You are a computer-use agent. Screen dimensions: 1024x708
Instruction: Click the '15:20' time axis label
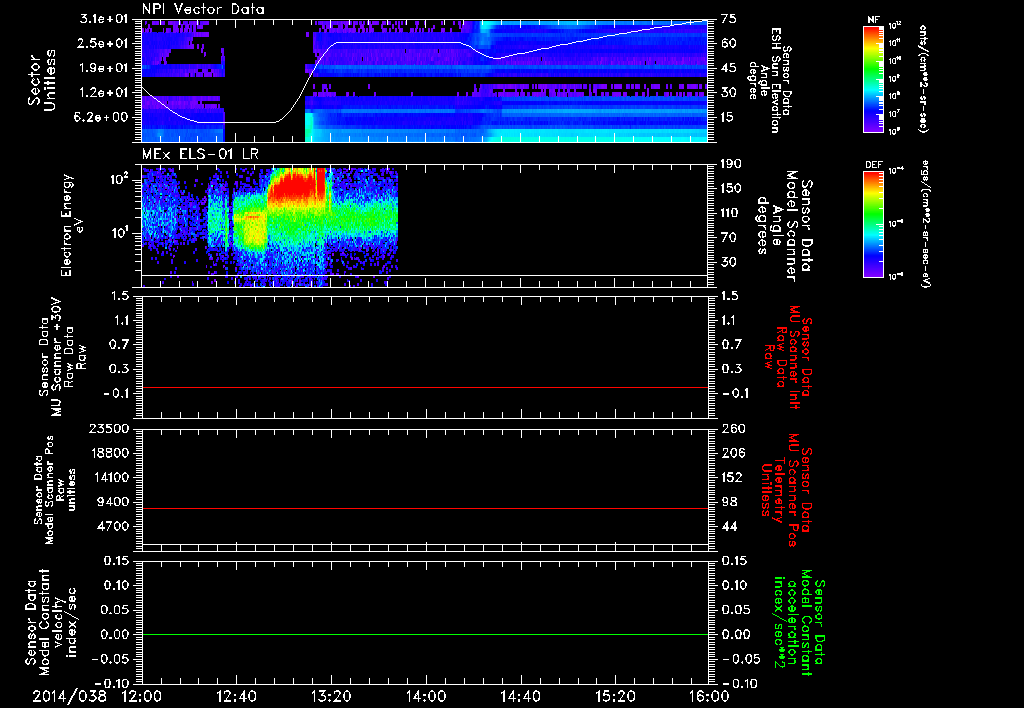[616, 696]
